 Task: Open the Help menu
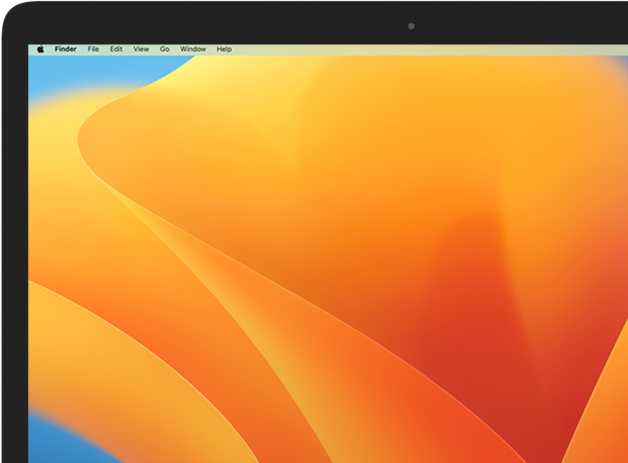pyautogui.click(x=224, y=49)
